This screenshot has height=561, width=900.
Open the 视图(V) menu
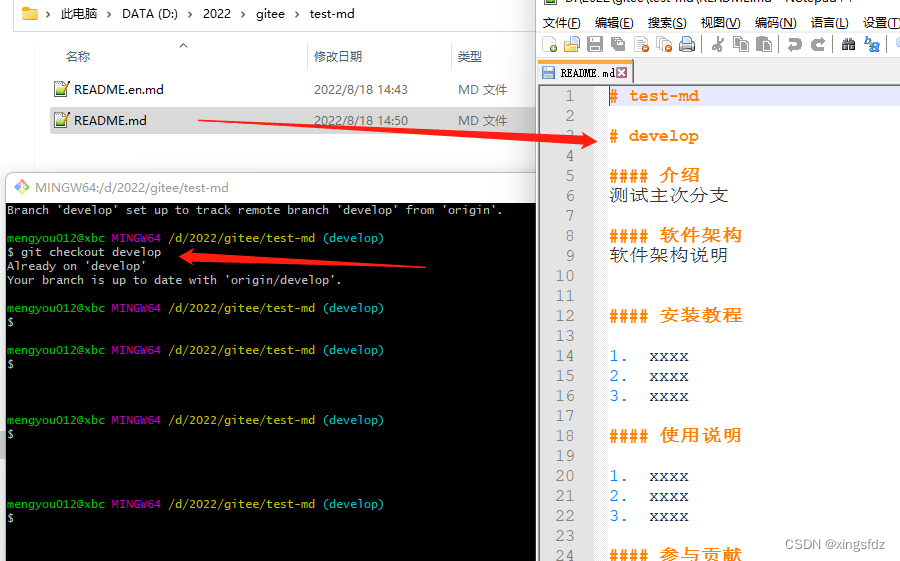coord(720,22)
